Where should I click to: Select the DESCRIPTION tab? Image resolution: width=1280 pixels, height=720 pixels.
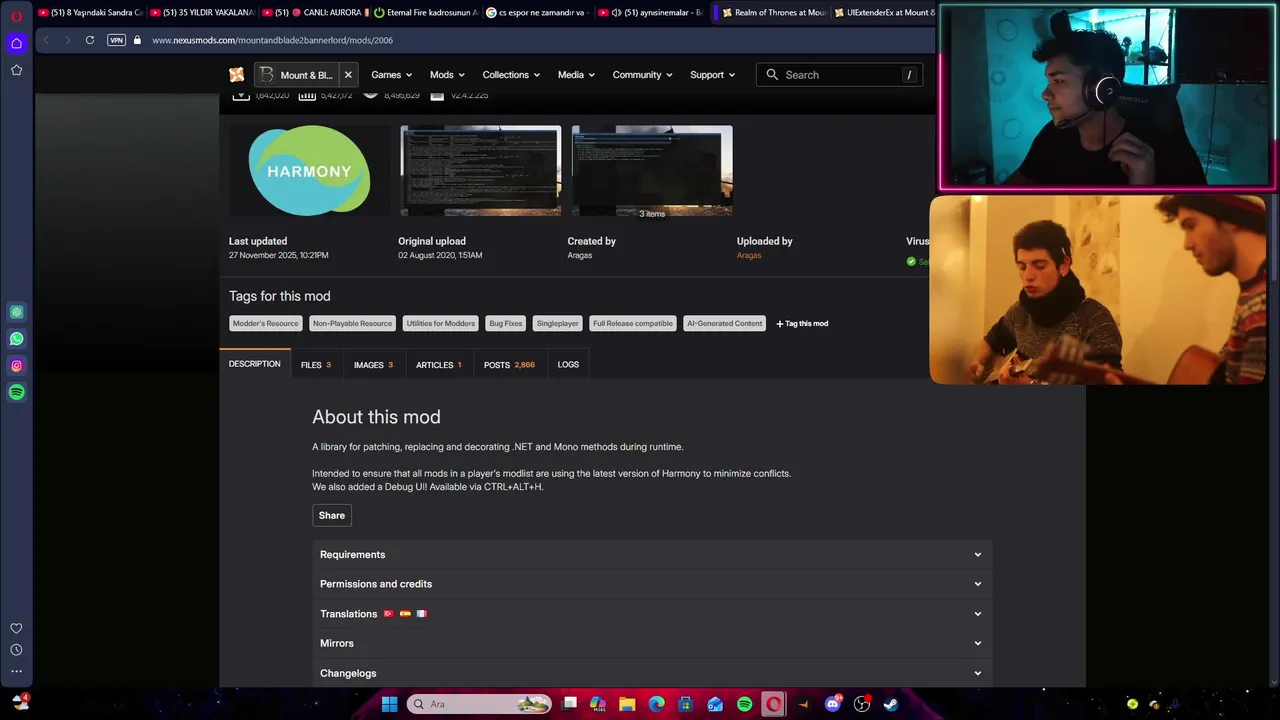pos(254,364)
